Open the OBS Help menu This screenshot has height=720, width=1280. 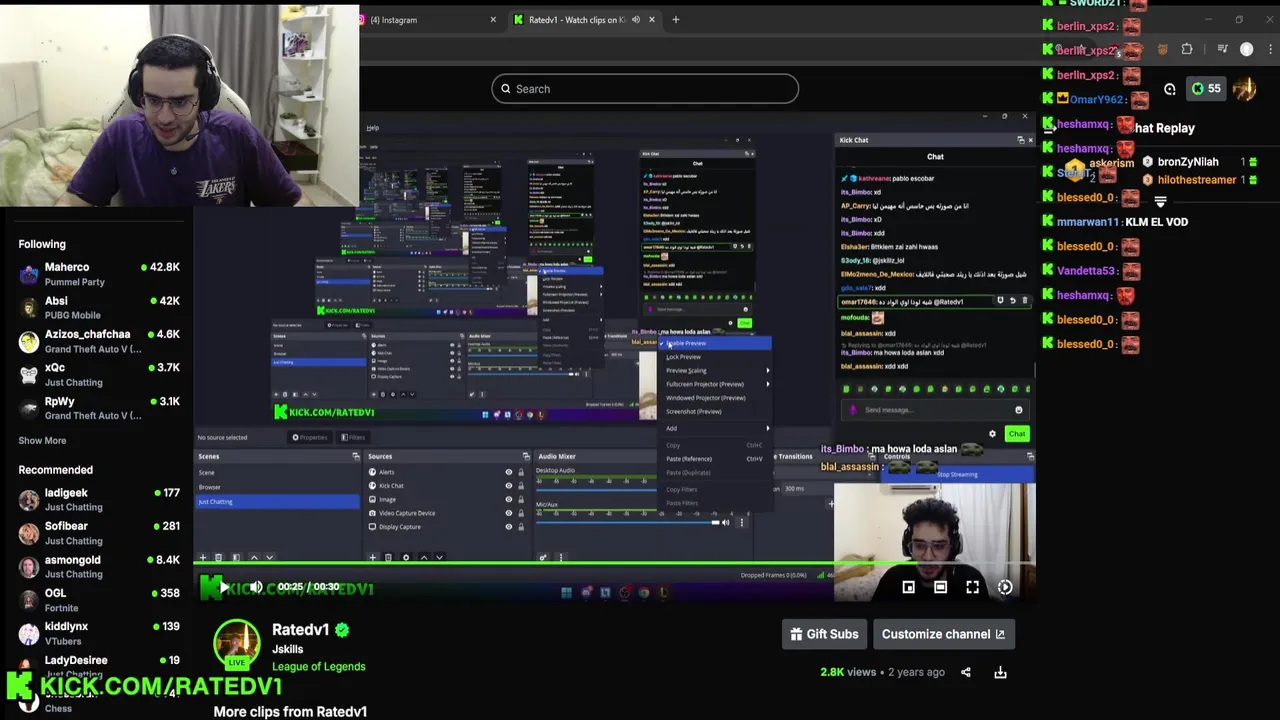click(x=372, y=128)
